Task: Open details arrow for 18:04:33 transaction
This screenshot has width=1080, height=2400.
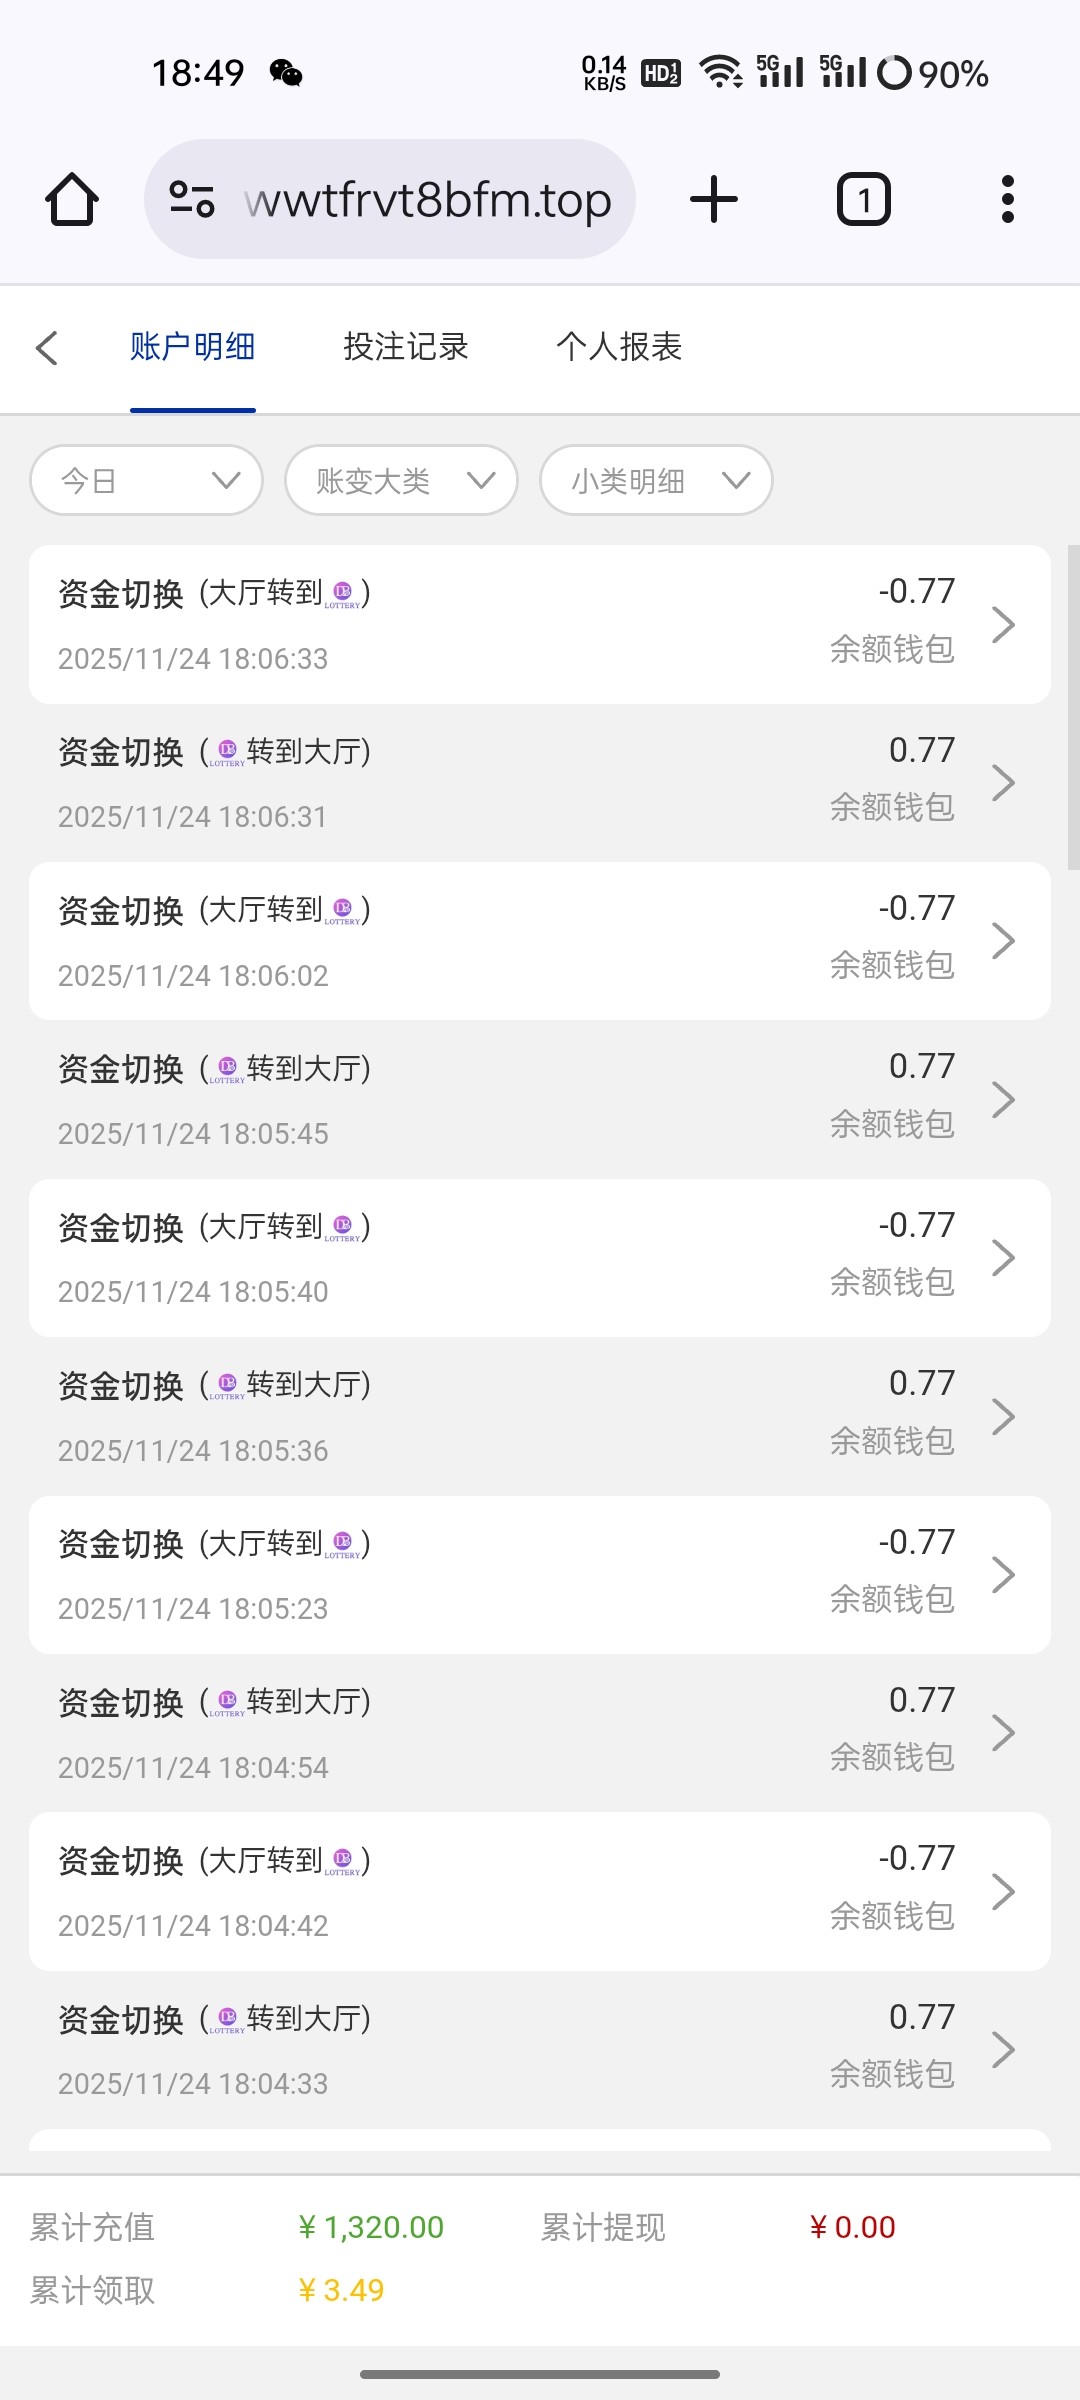Action: [1003, 2050]
